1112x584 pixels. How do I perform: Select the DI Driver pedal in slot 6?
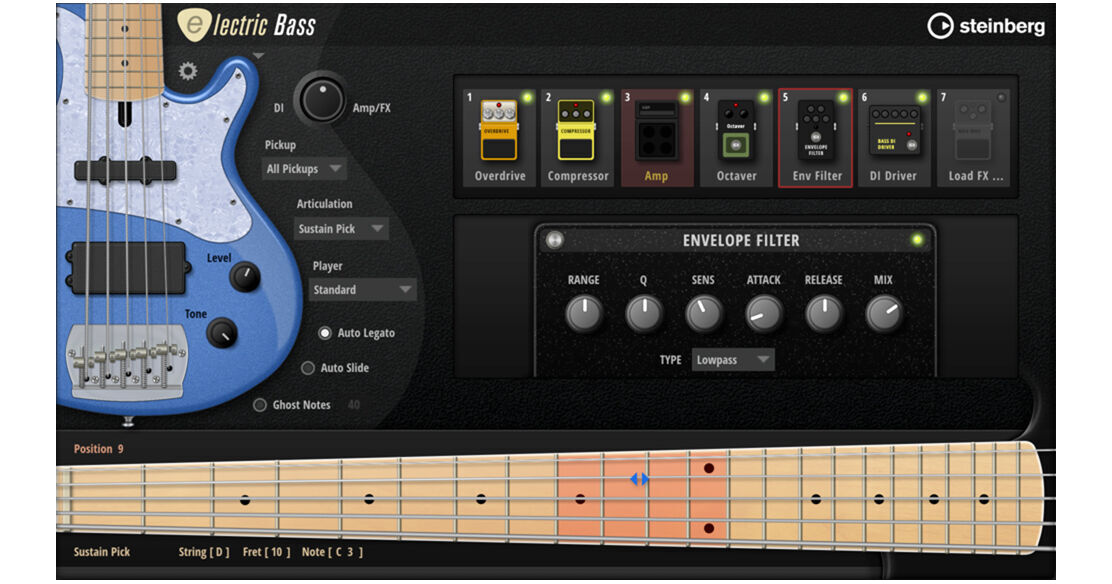(x=894, y=138)
